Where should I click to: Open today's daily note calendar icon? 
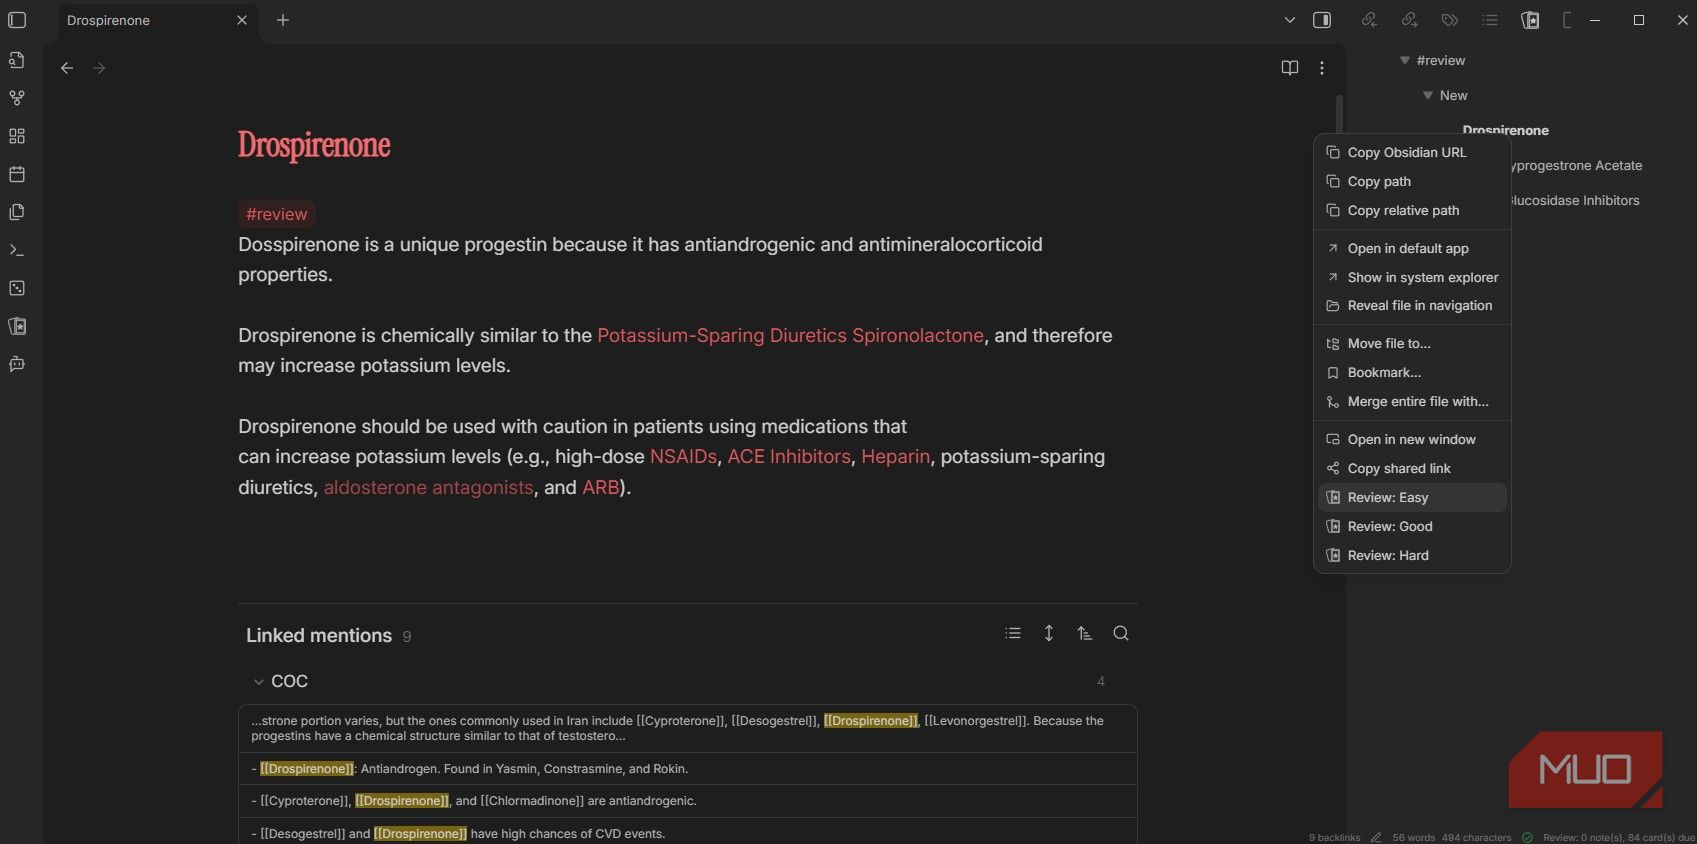17,174
